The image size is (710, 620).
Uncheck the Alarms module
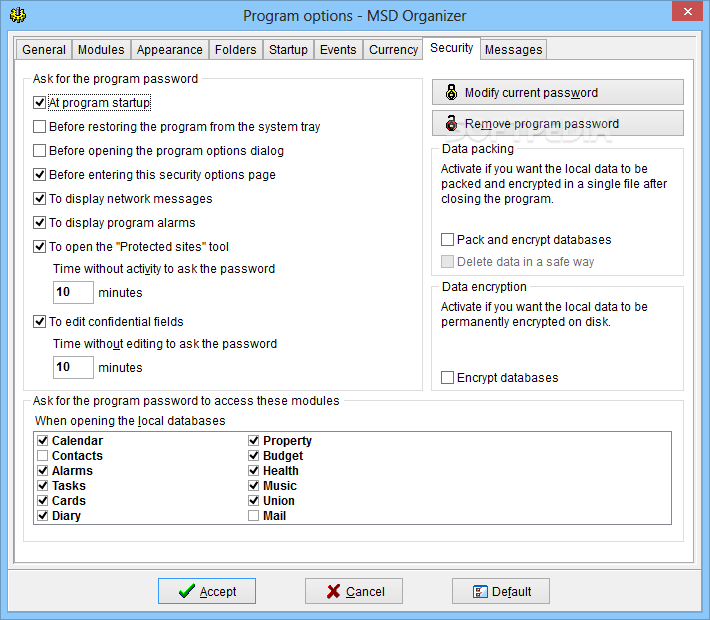[43, 471]
